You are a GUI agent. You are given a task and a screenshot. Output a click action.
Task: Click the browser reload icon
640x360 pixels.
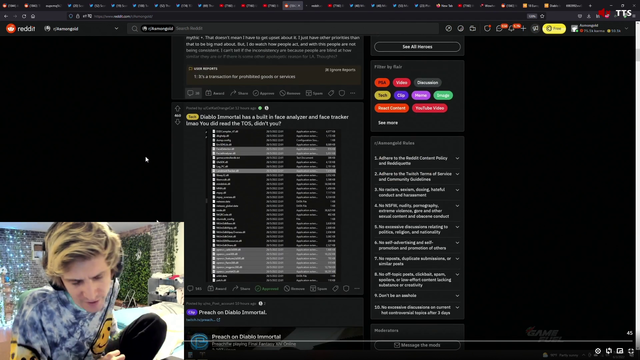tap(24, 16)
